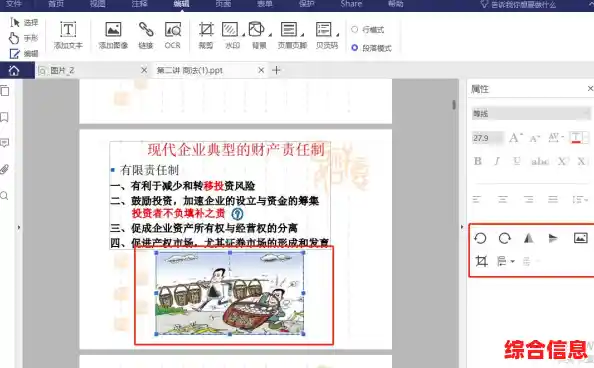
Task: Run the OCR tool
Action: [173, 35]
